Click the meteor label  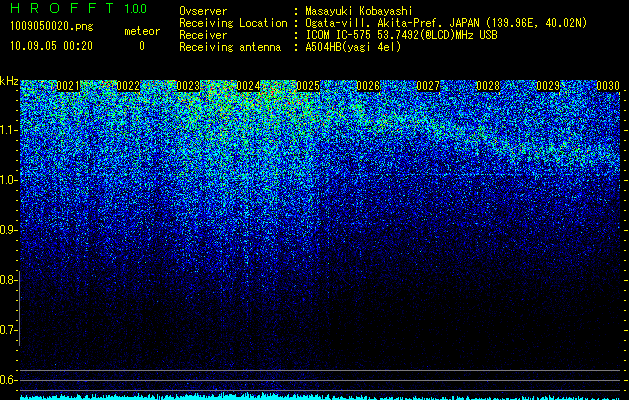point(142,31)
